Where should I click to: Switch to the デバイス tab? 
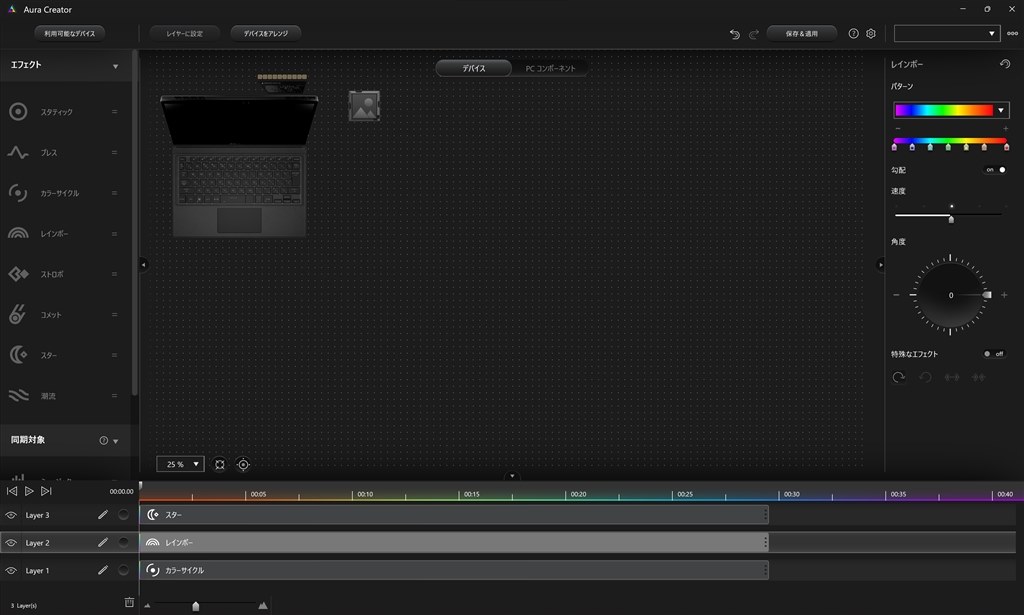474,68
